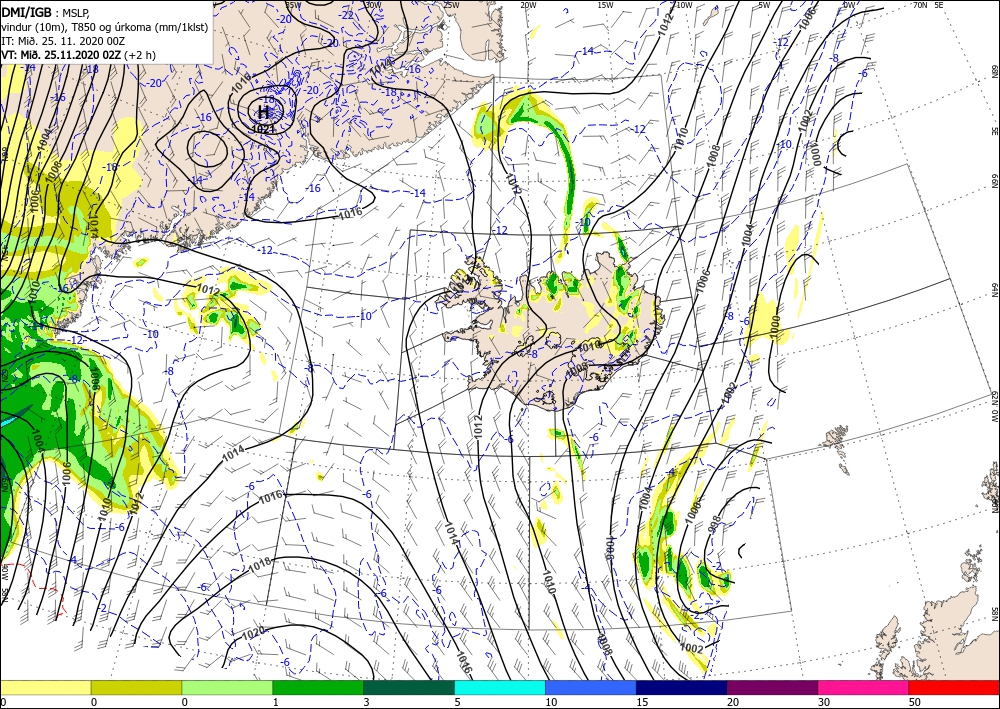Pick the bright blue legend swatch
This screenshot has height=709, width=1000.
[x=591, y=687]
